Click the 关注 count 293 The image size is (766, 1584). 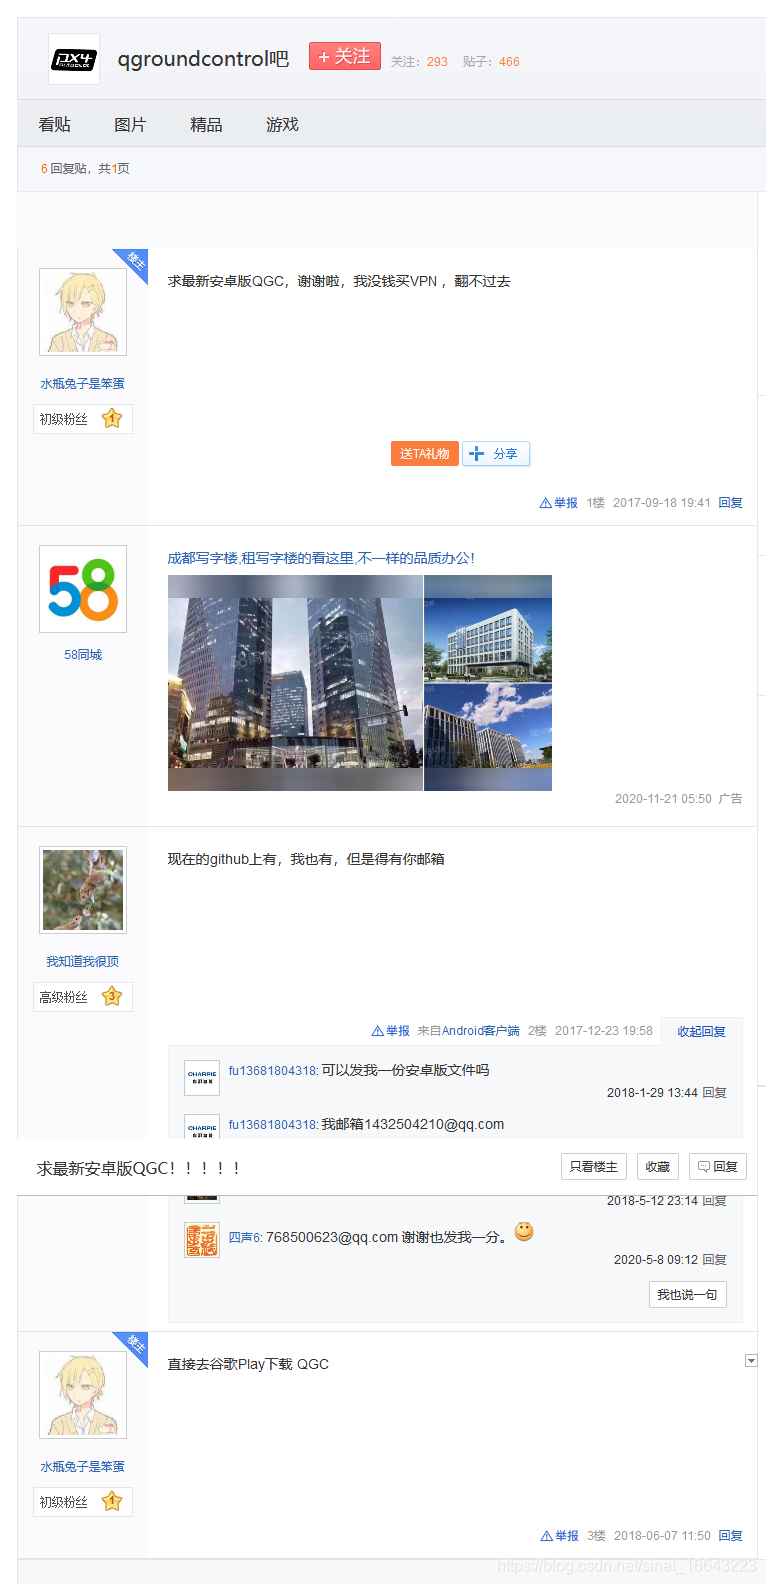pos(437,62)
